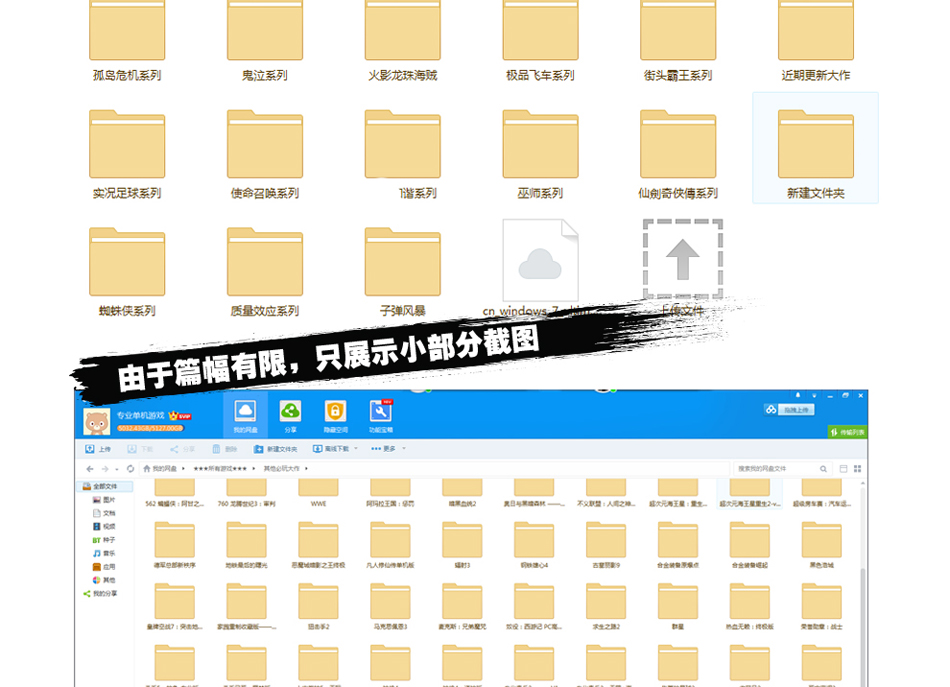Viewport: 950px width, 687px height.
Task: Click the bear avatar profile picture
Action: pos(96,421)
